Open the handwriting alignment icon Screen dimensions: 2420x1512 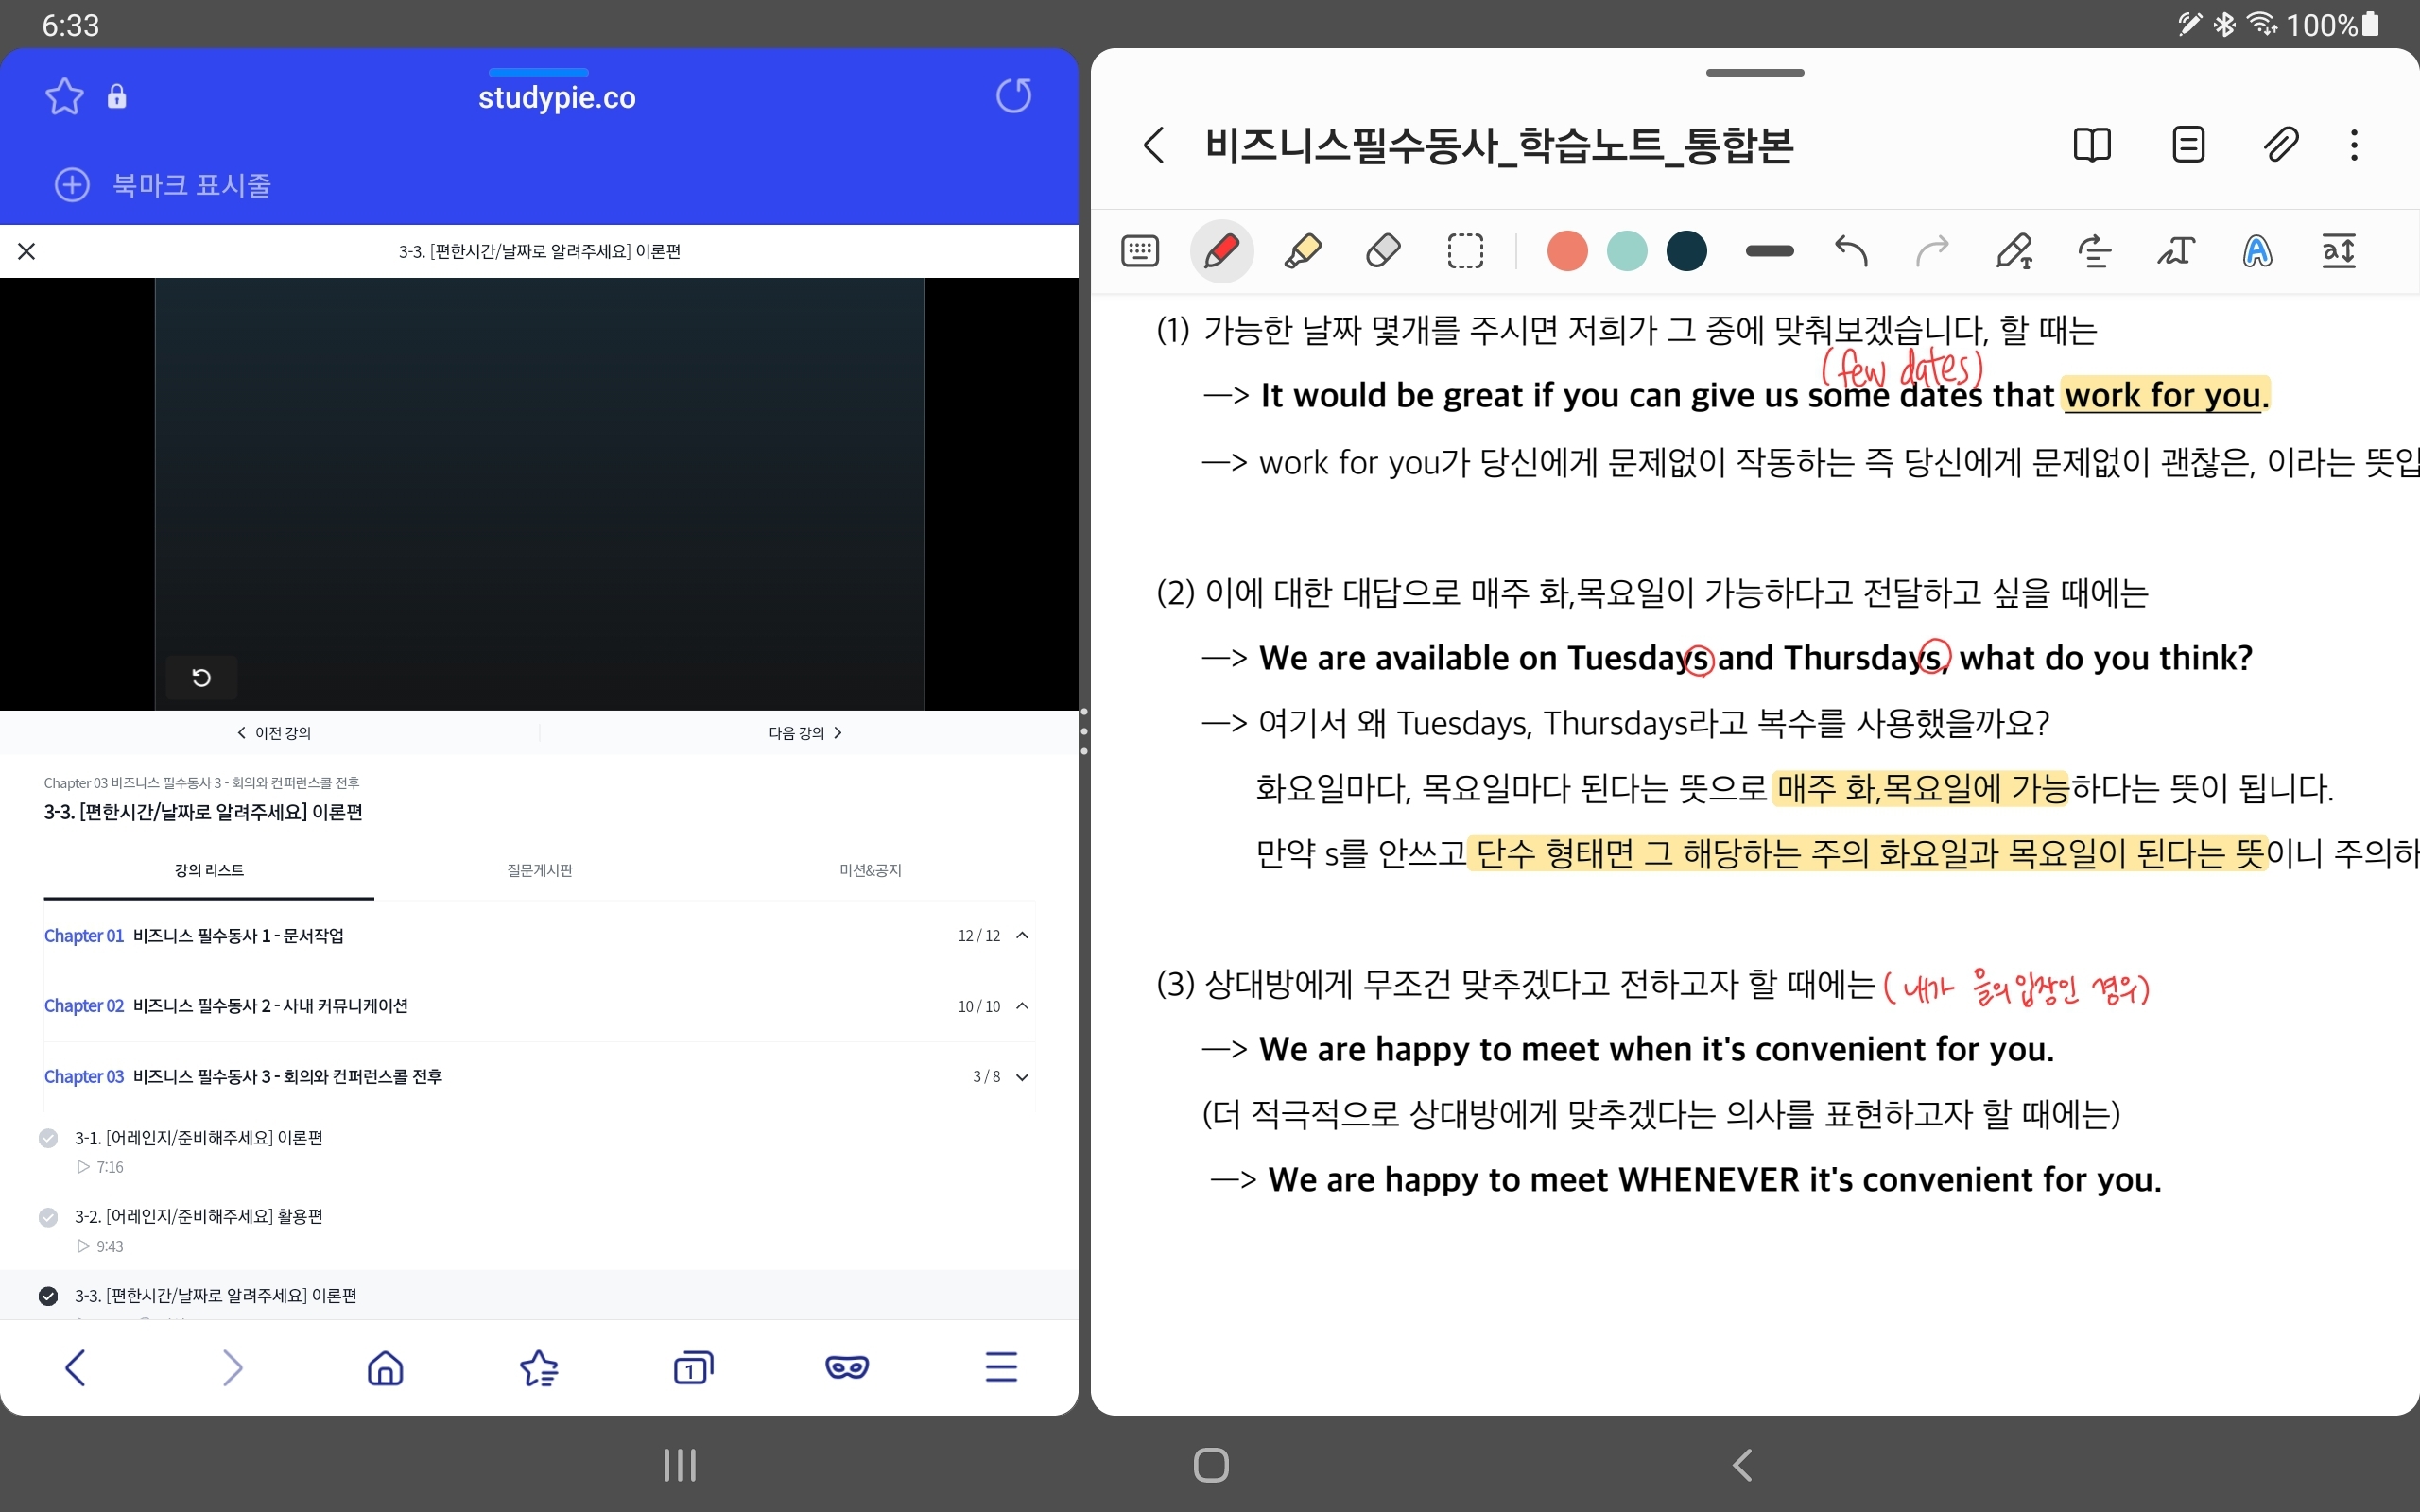pyautogui.click(x=2094, y=251)
